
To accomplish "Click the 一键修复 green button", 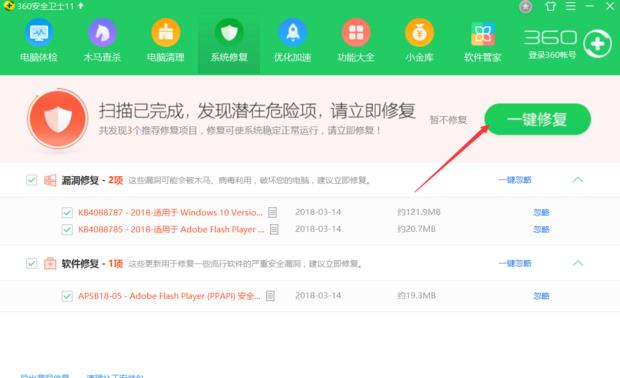I will (x=537, y=119).
